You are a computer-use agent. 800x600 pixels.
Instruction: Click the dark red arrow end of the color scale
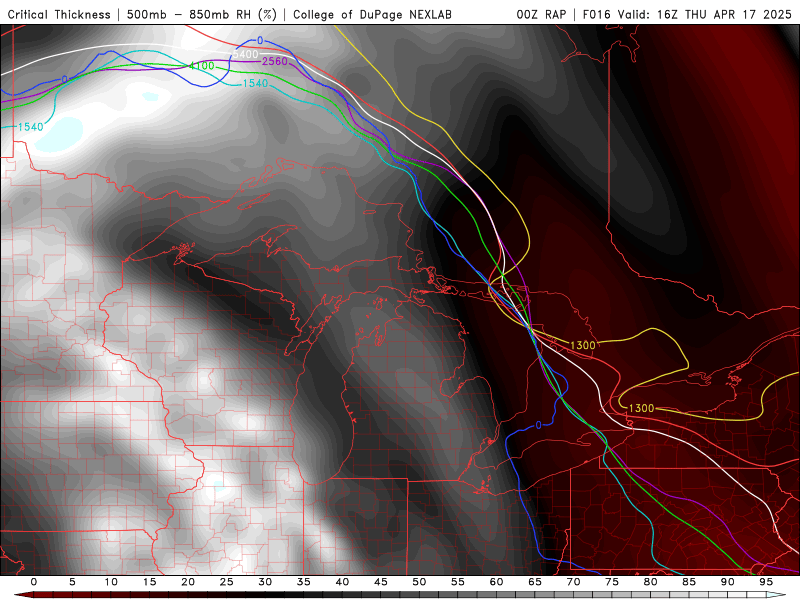23,595
